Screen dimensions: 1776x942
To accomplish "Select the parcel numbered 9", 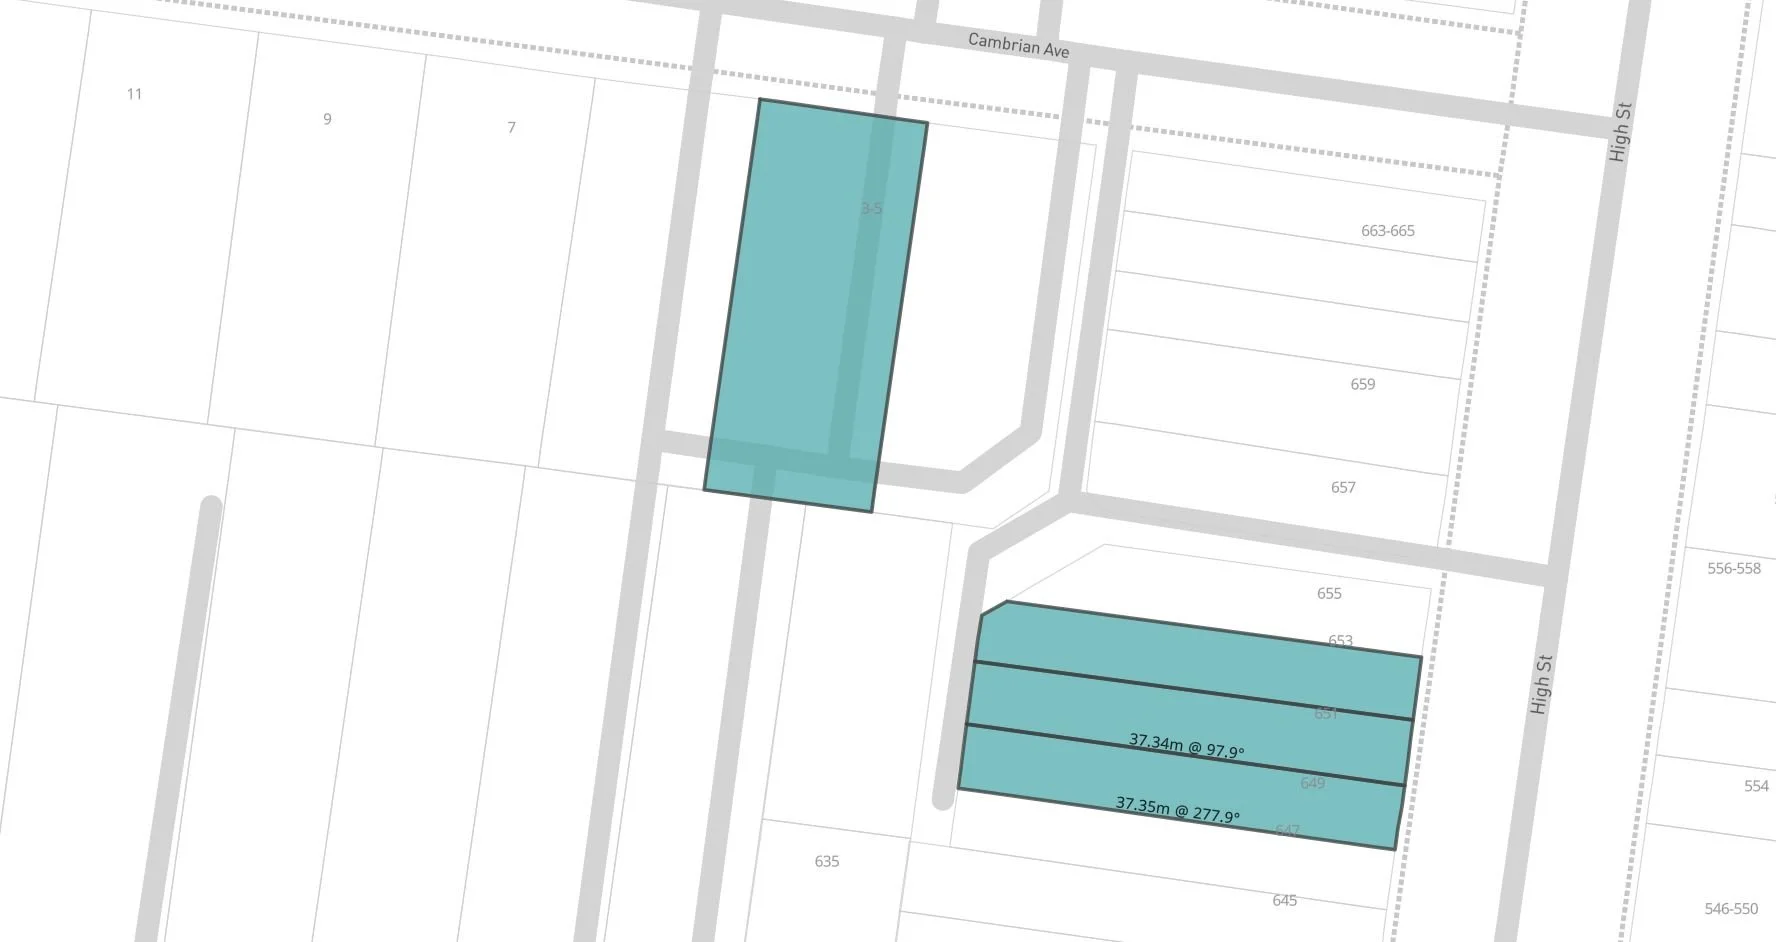I will pos(315,240).
